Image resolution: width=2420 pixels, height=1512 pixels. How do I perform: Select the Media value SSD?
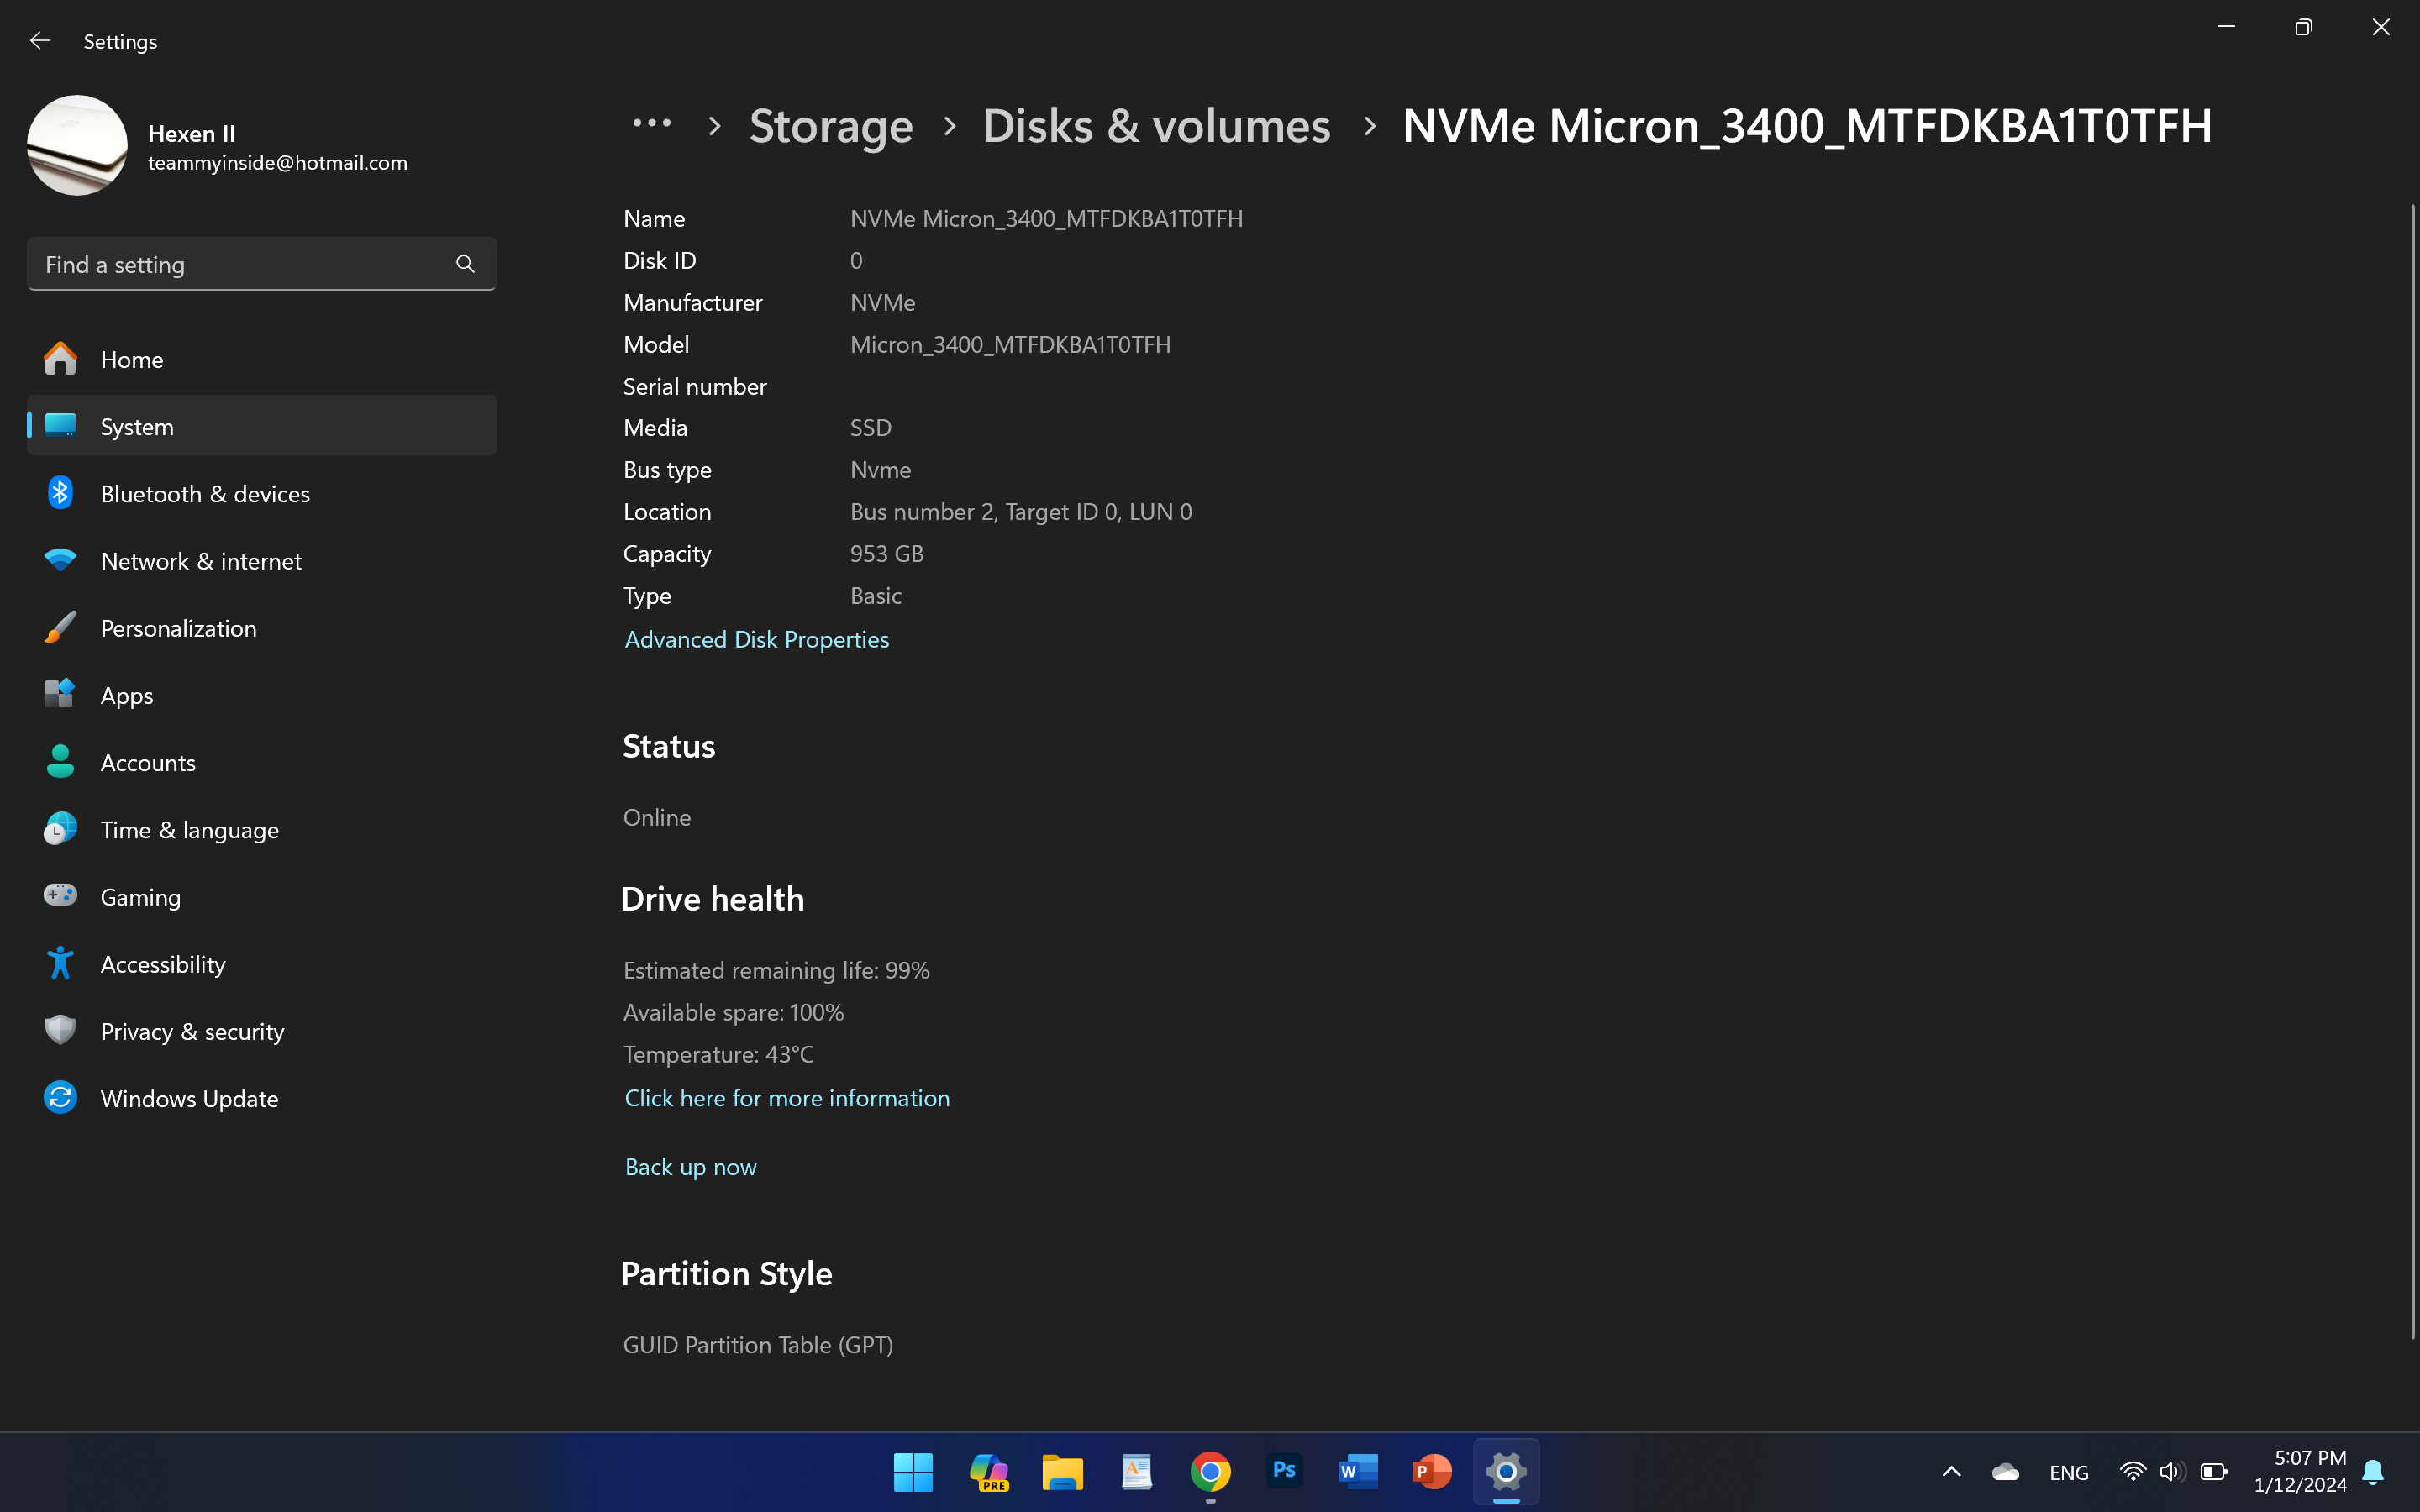click(871, 428)
